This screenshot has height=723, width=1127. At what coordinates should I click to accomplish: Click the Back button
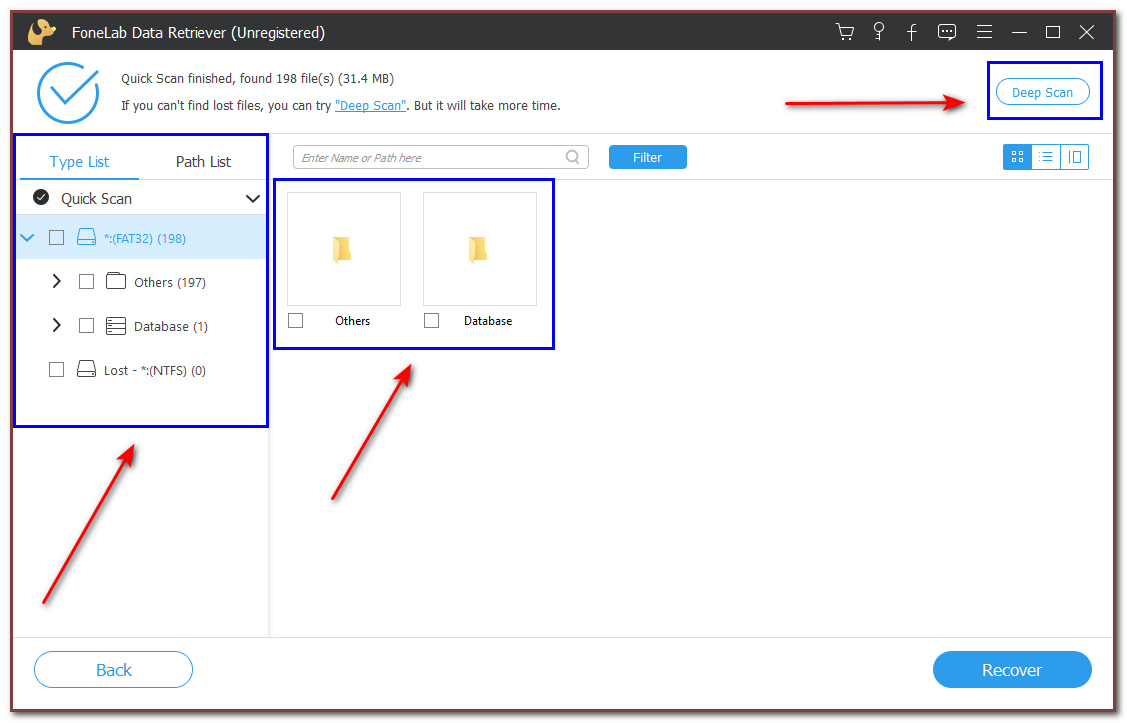pyautogui.click(x=114, y=670)
